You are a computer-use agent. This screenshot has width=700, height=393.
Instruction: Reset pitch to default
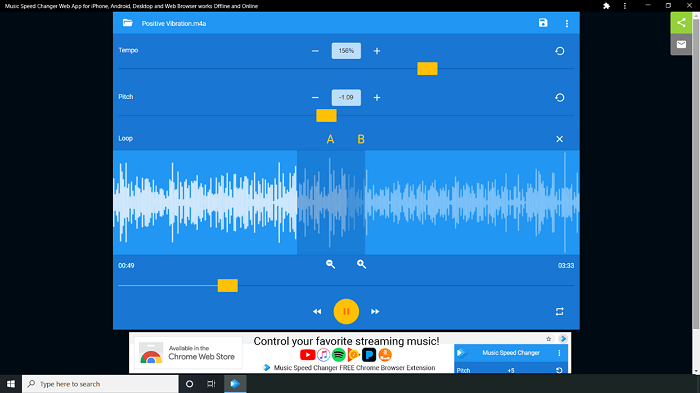559,97
